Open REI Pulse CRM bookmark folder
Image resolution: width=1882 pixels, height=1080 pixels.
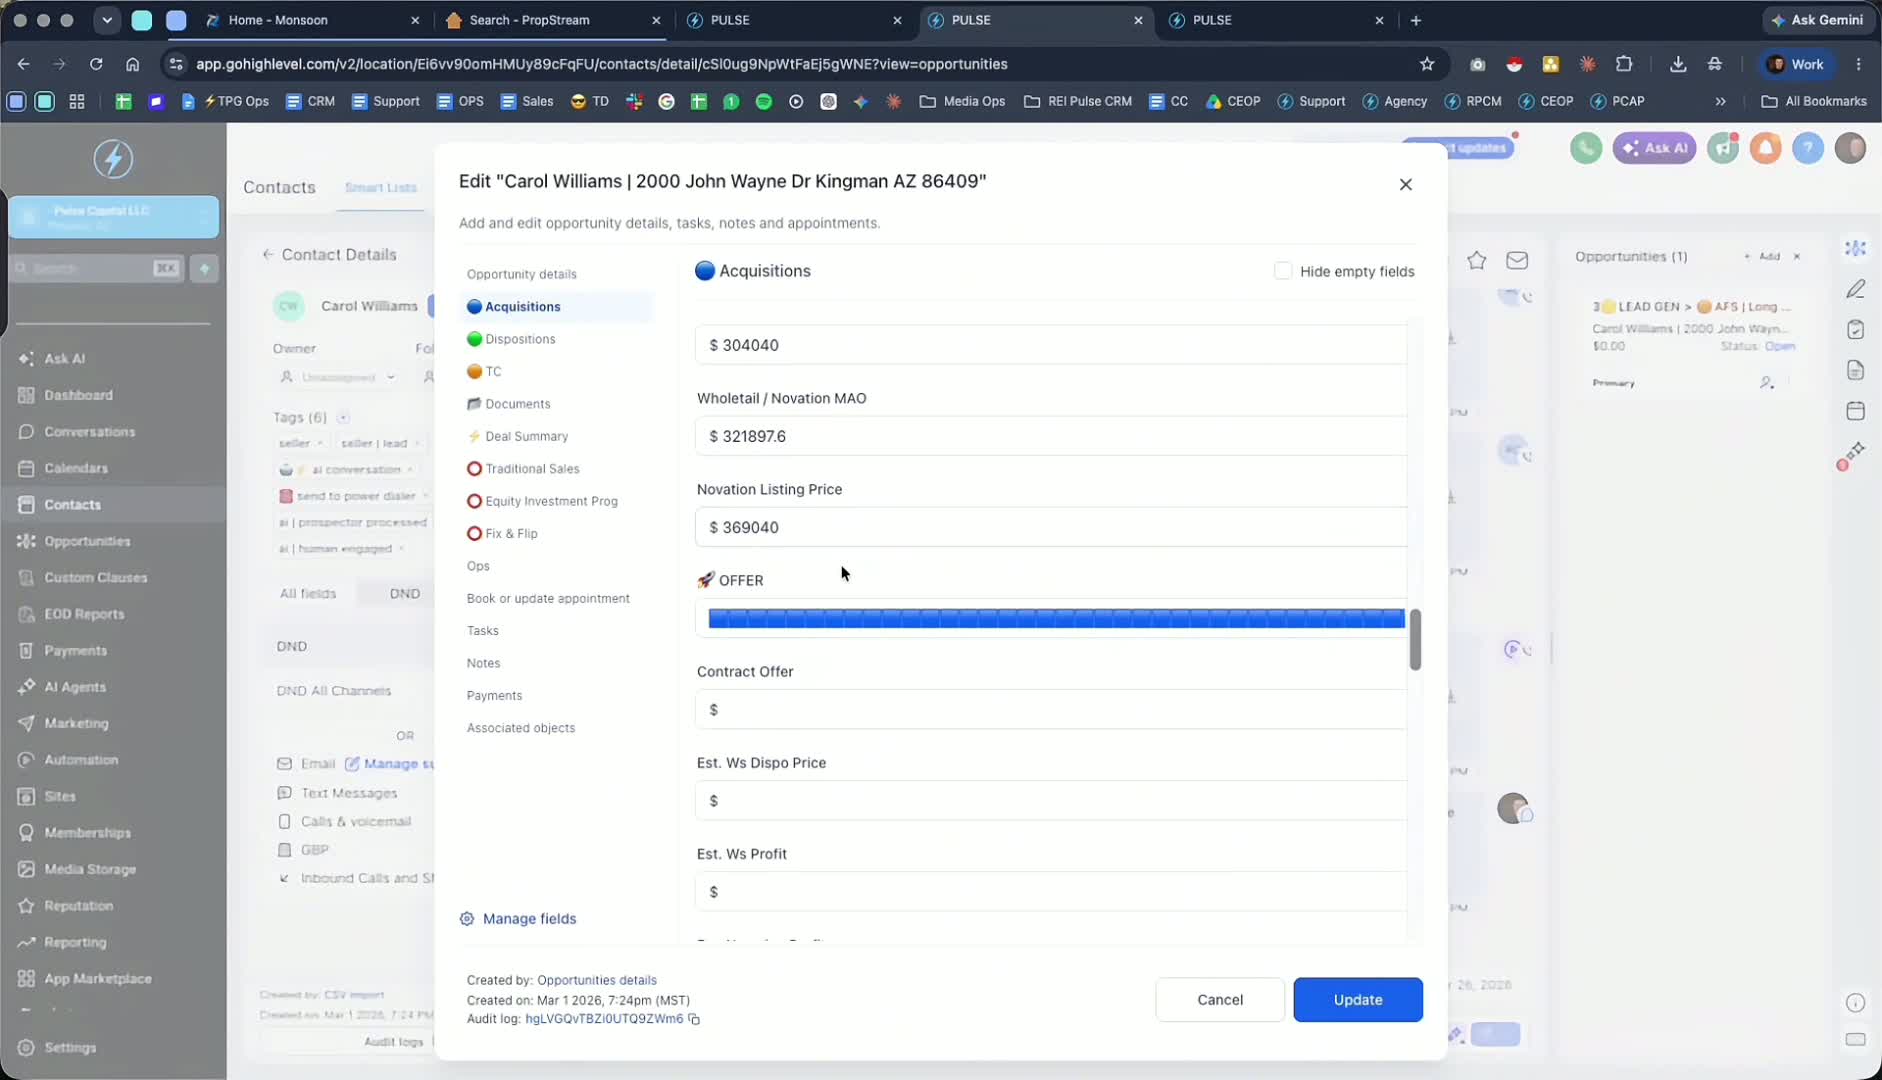pyautogui.click(x=1078, y=101)
